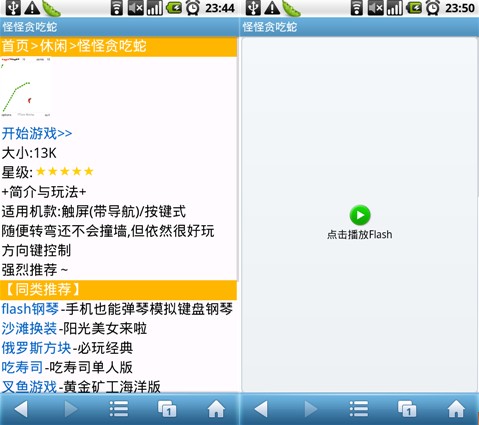The width and height of the screenshot is (479, 425).
Task: Tap USB icon in right status bar
Action: click(x=253, y=8)
